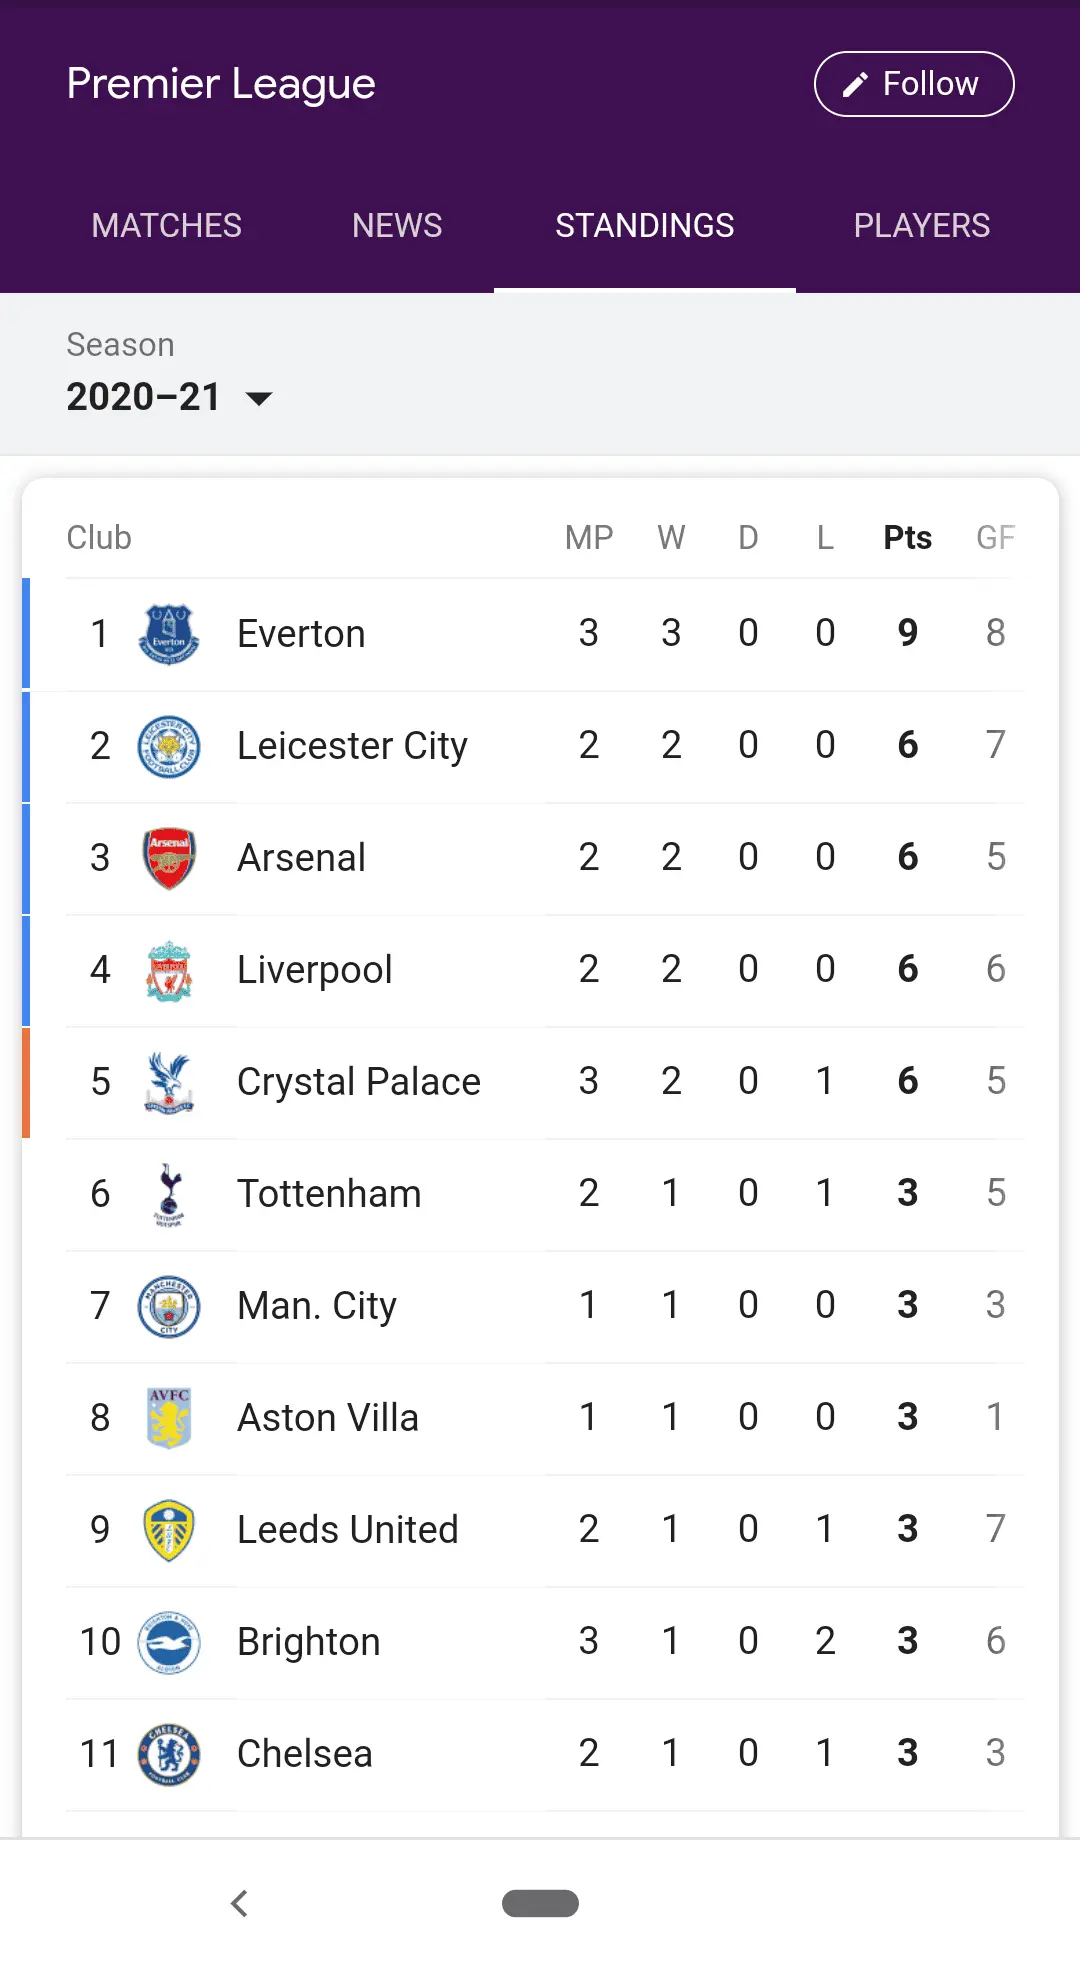Open the News tab
1080x1969 pixels.
397,226
